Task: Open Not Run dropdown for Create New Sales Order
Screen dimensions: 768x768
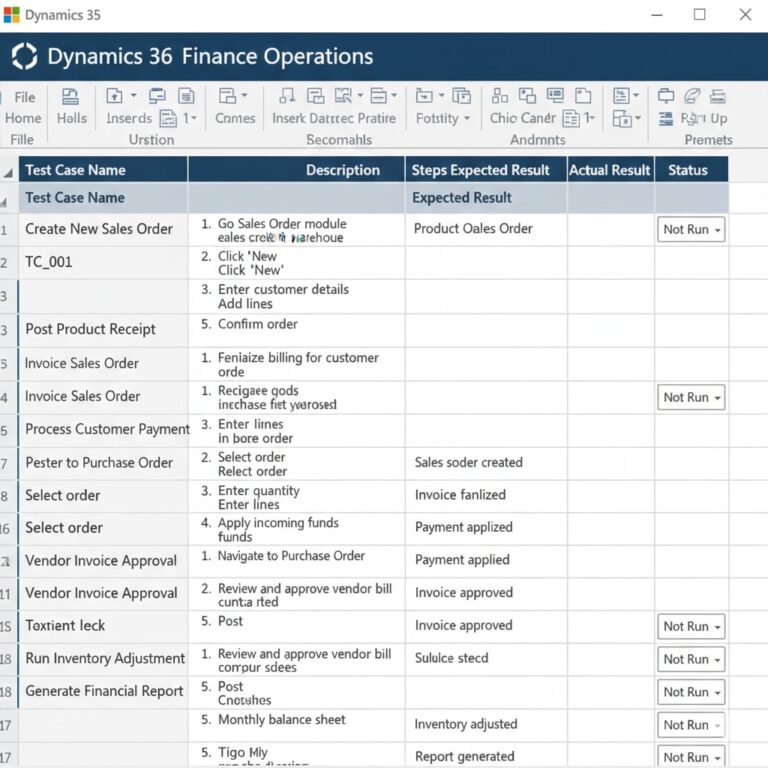Action: pos(691,229)
